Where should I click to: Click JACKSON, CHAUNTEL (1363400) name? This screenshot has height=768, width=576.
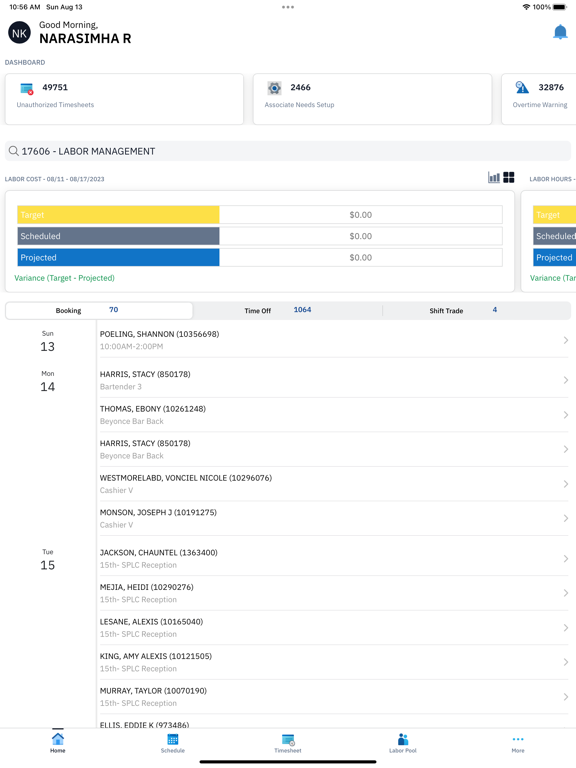pyautogui.click(x=159, y=552)
